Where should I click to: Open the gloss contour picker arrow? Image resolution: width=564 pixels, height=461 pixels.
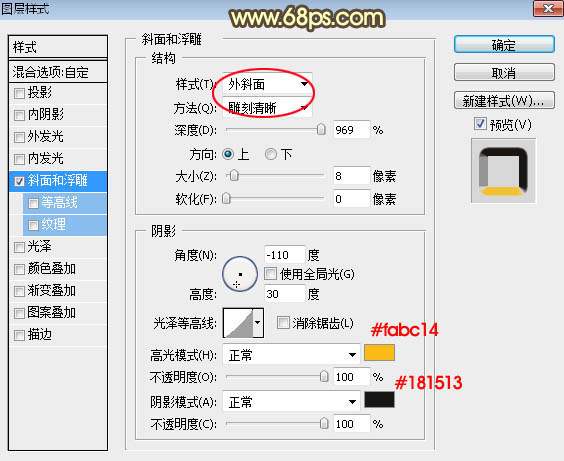click(258, 323)
